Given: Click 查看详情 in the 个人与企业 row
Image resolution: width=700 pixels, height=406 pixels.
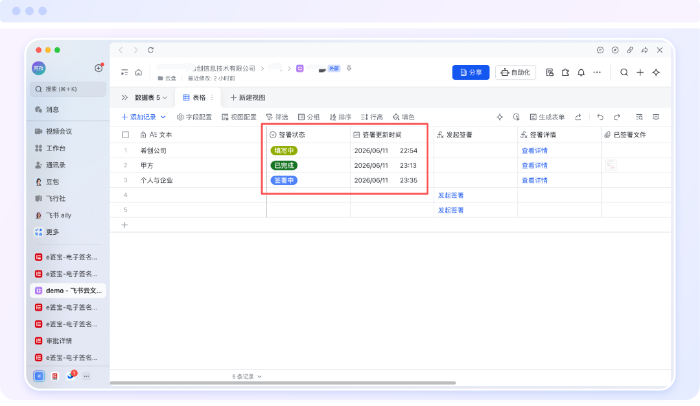Looking at the screenshot, I should click(534, 180).
